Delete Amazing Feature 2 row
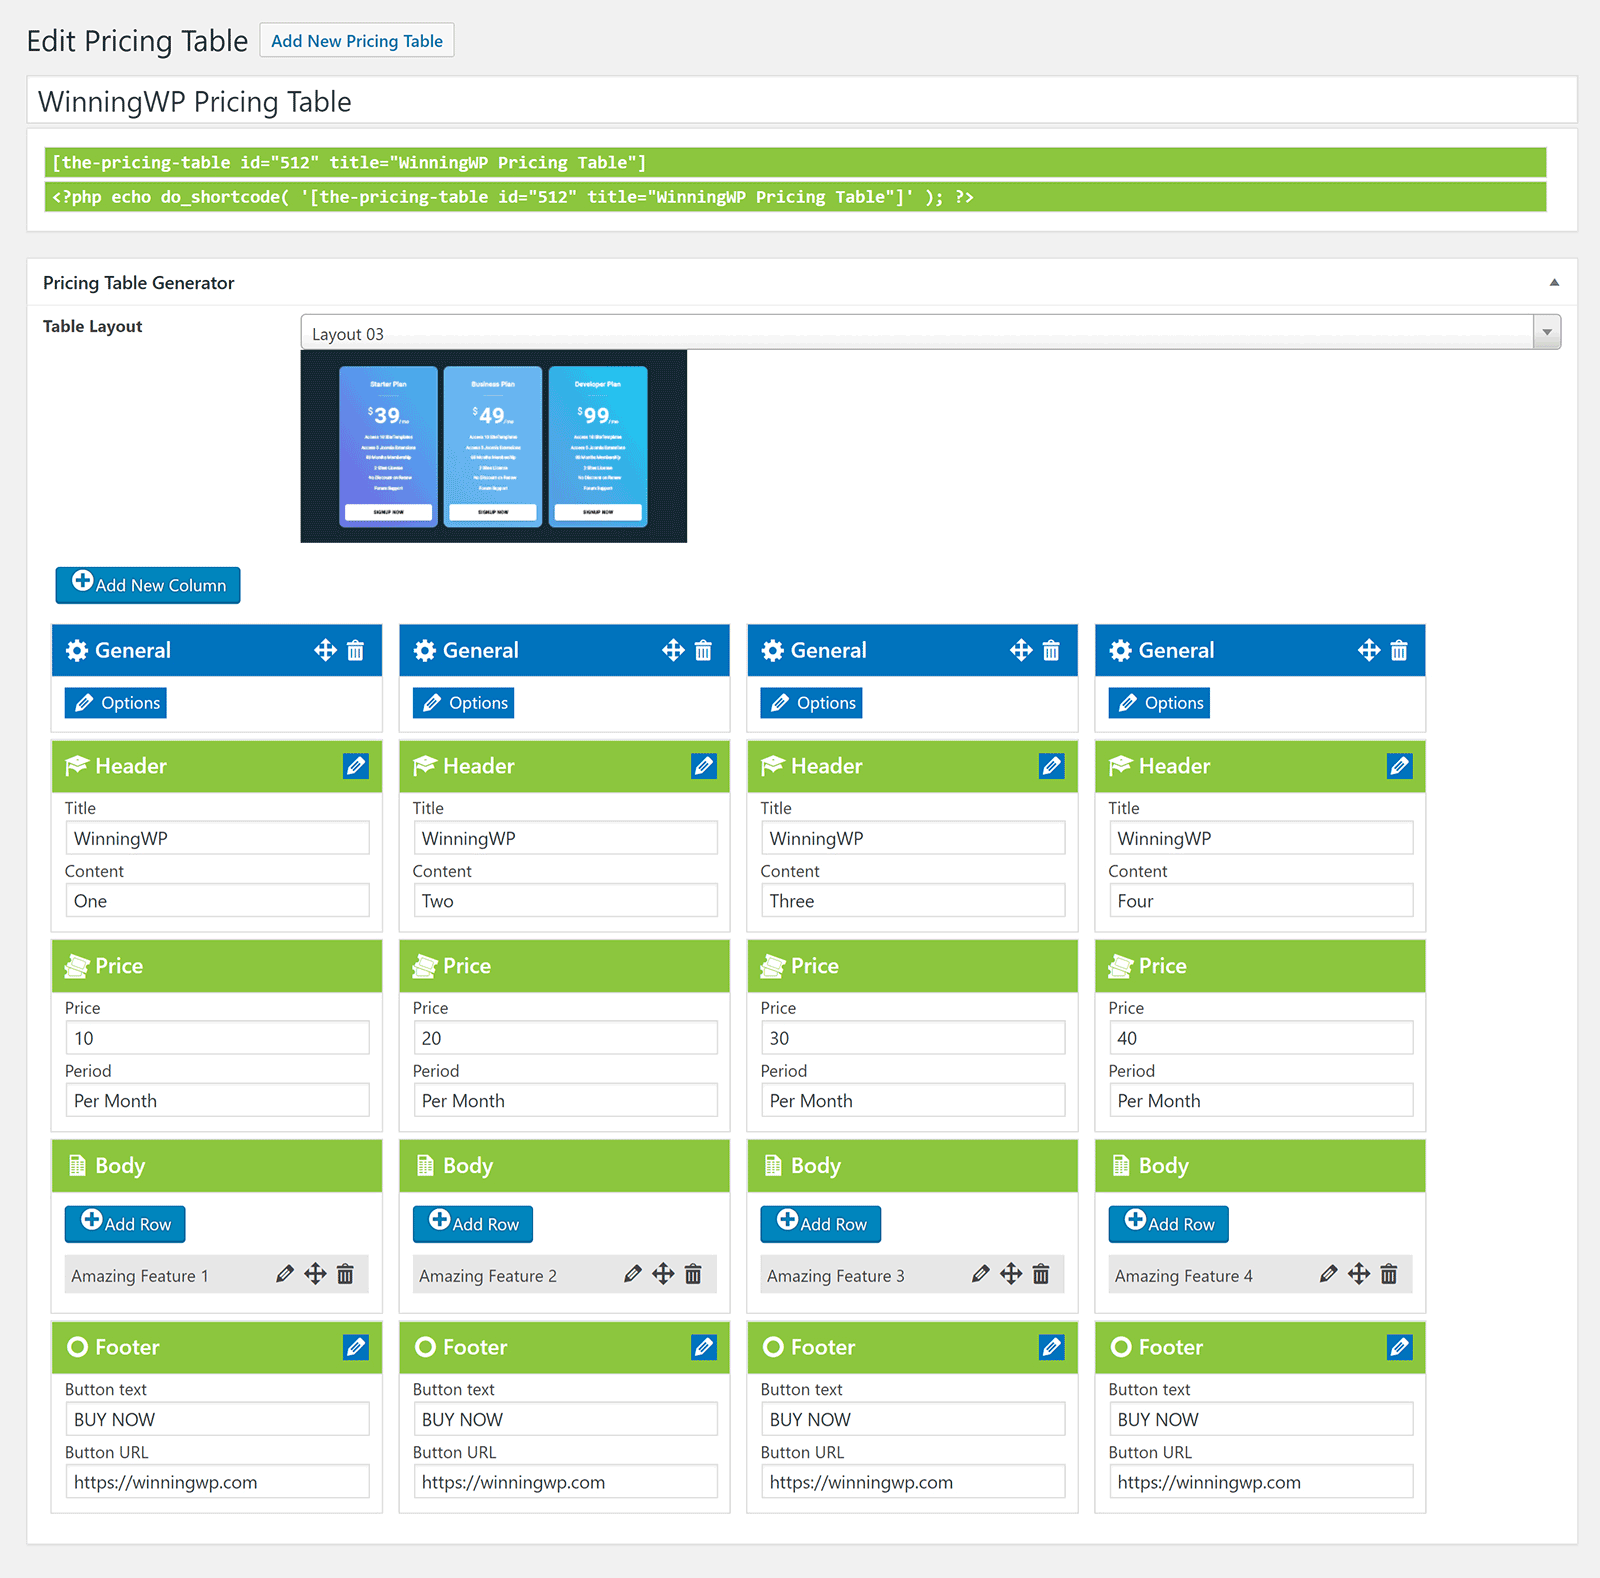This screenshot has width=1600, height=1578. [693, 1274]
